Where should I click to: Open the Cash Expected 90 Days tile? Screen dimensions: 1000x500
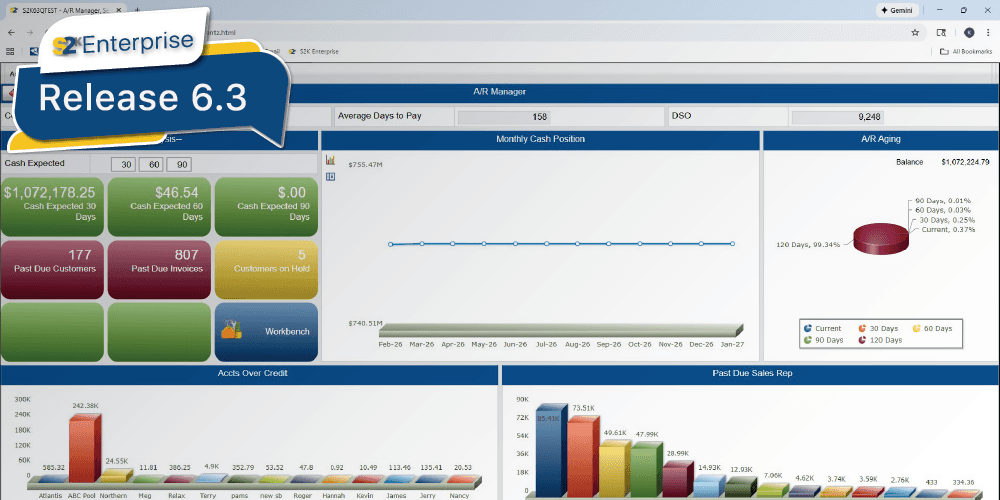click(267, 207)
